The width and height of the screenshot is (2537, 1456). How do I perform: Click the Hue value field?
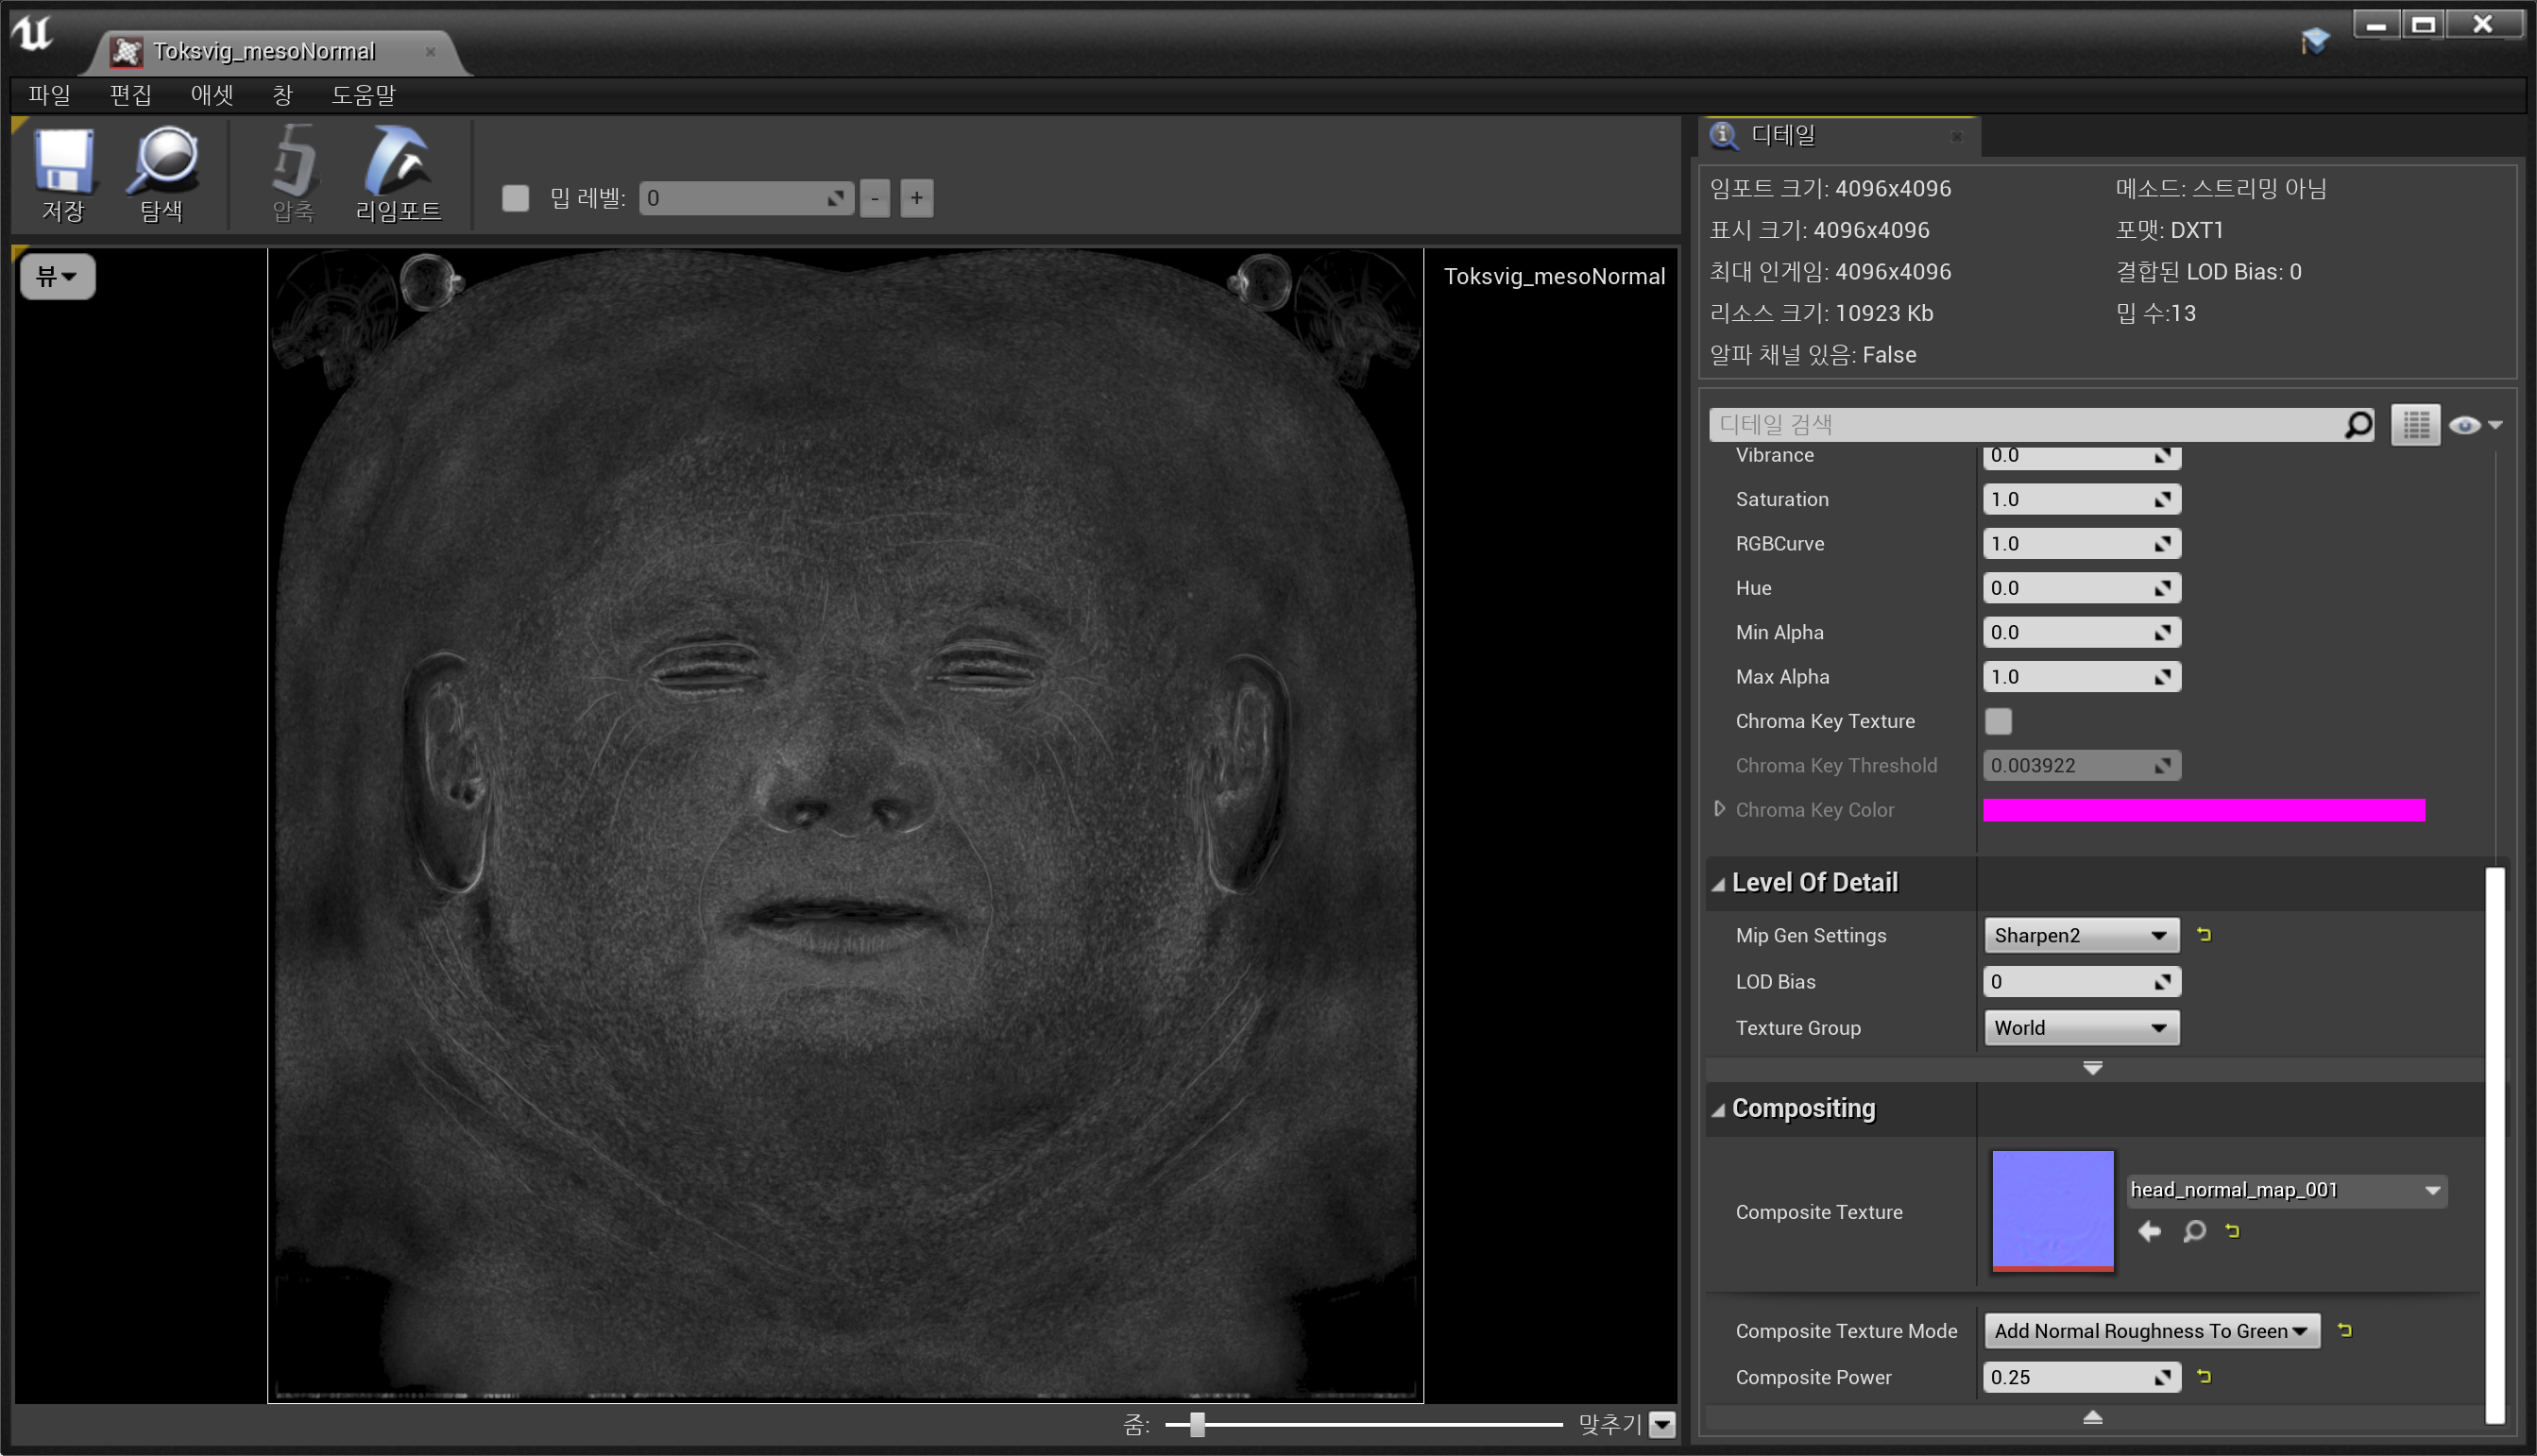point(2081,588)
